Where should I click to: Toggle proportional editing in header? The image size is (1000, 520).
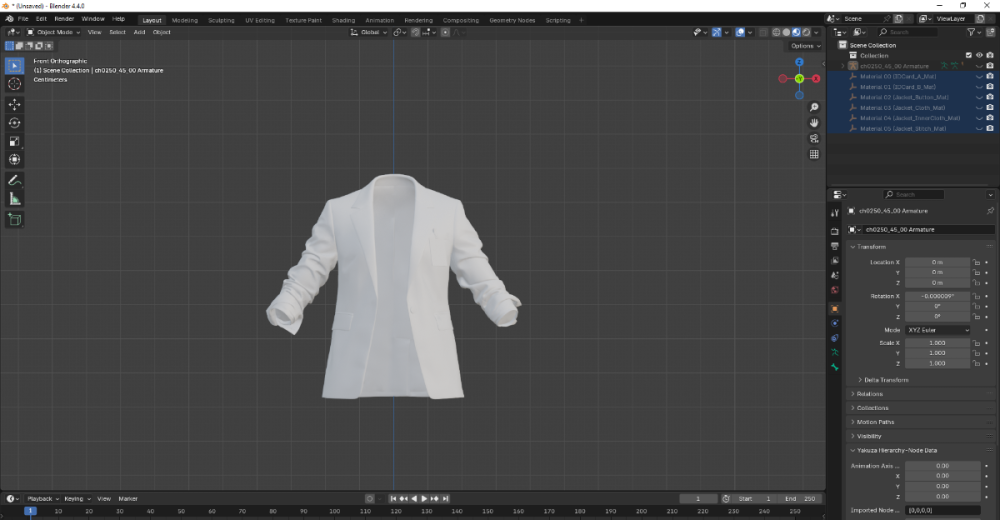(445, 32)
